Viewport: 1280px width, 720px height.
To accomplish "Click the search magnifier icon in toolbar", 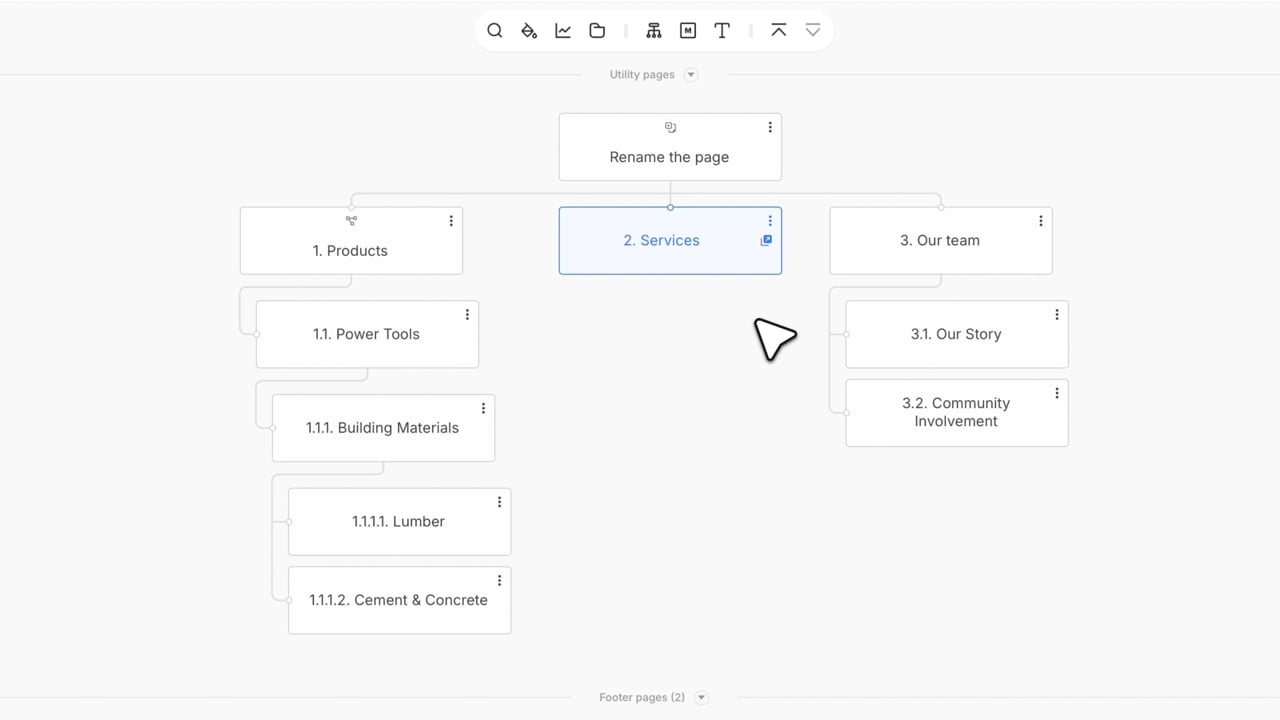I will point(494,31).
